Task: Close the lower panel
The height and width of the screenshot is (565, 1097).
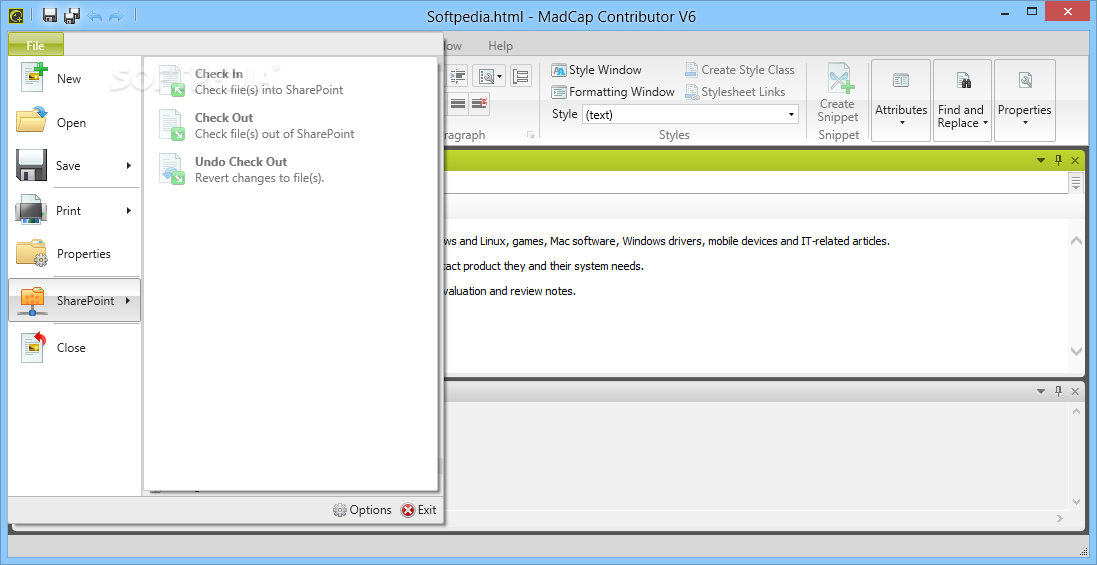Action: point(1075,391)
